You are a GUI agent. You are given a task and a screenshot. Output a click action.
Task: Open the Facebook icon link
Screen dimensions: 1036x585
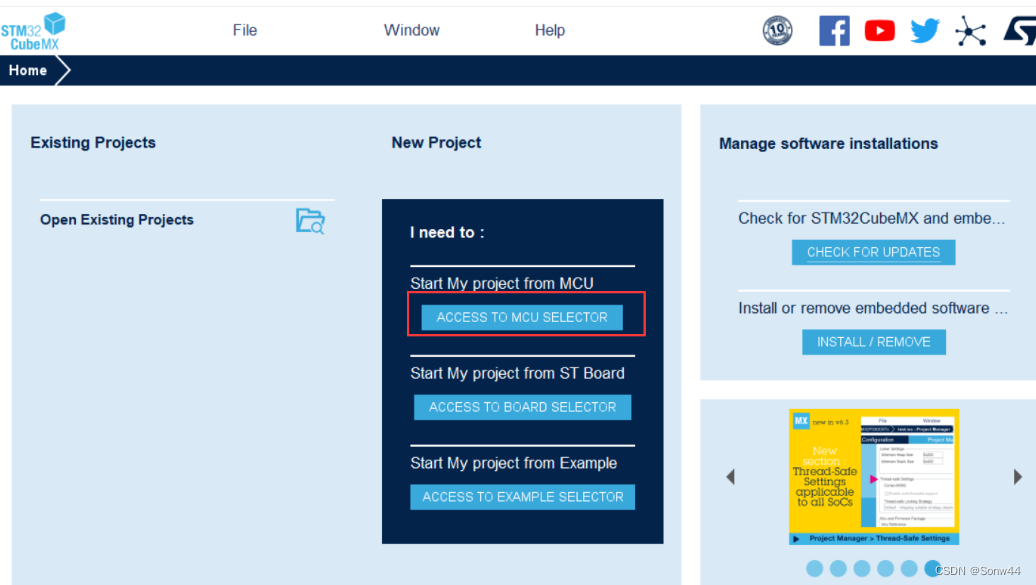[834, 30]
